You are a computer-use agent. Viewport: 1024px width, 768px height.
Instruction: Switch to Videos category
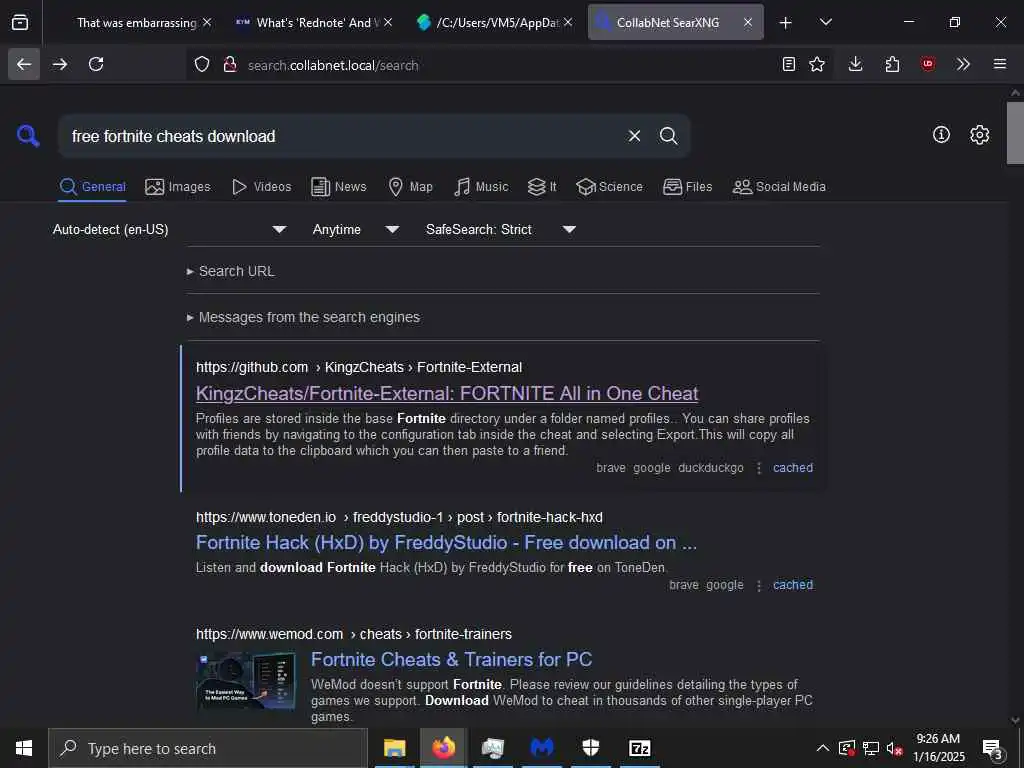[261, 187]
